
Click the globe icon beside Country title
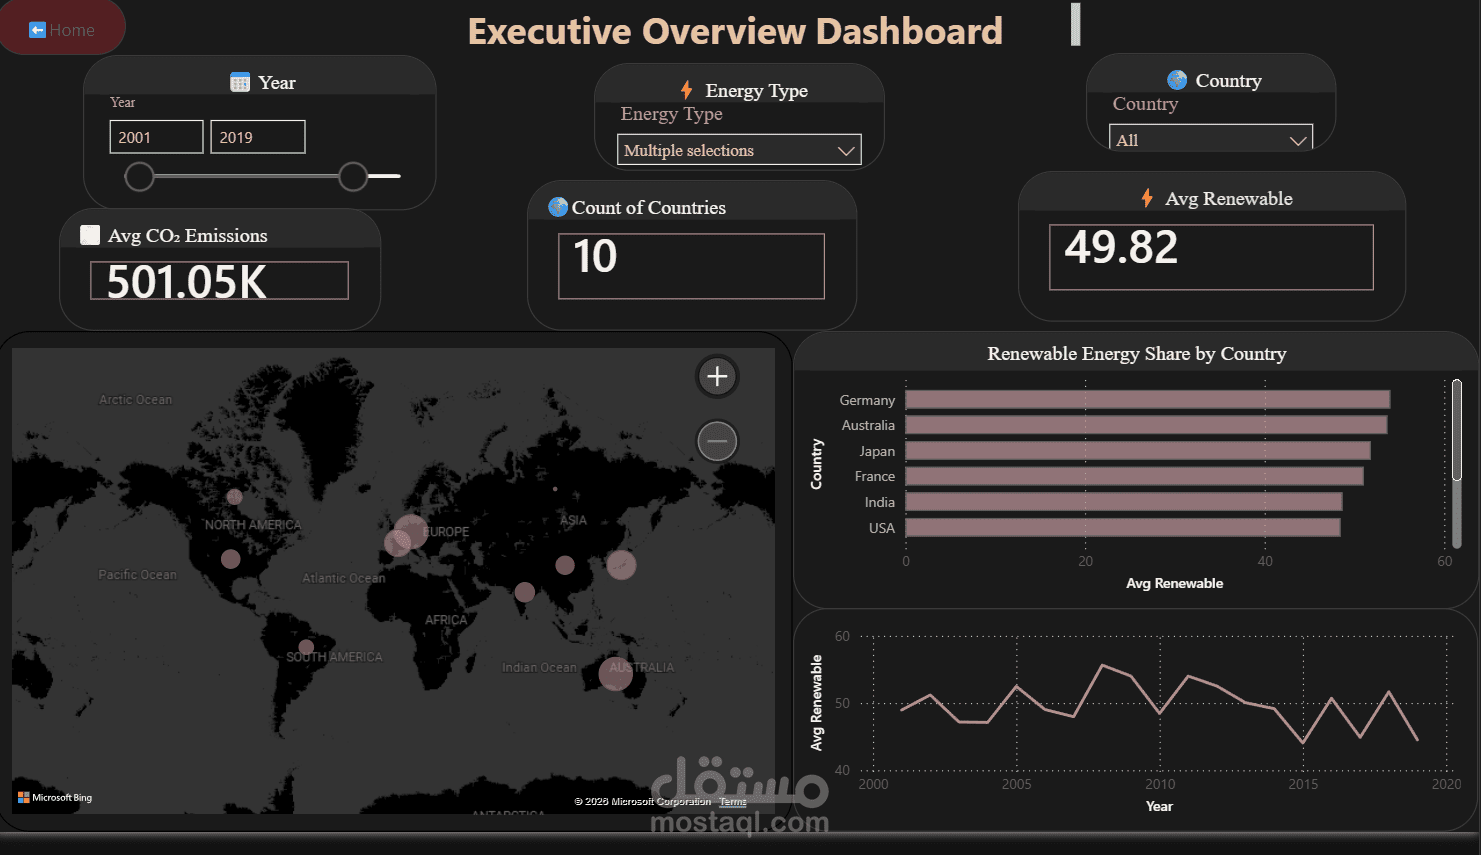tap(1177, 80)
